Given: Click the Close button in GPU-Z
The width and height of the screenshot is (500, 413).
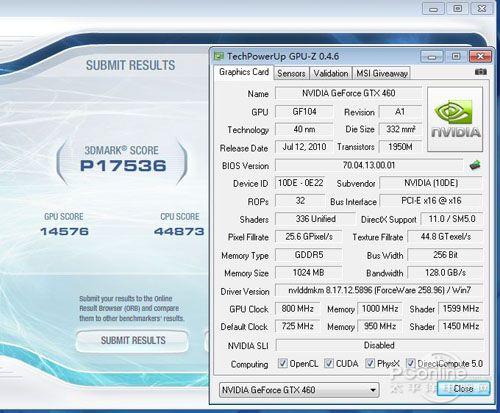Looking at the screenshot, I should tap(463, 389).
